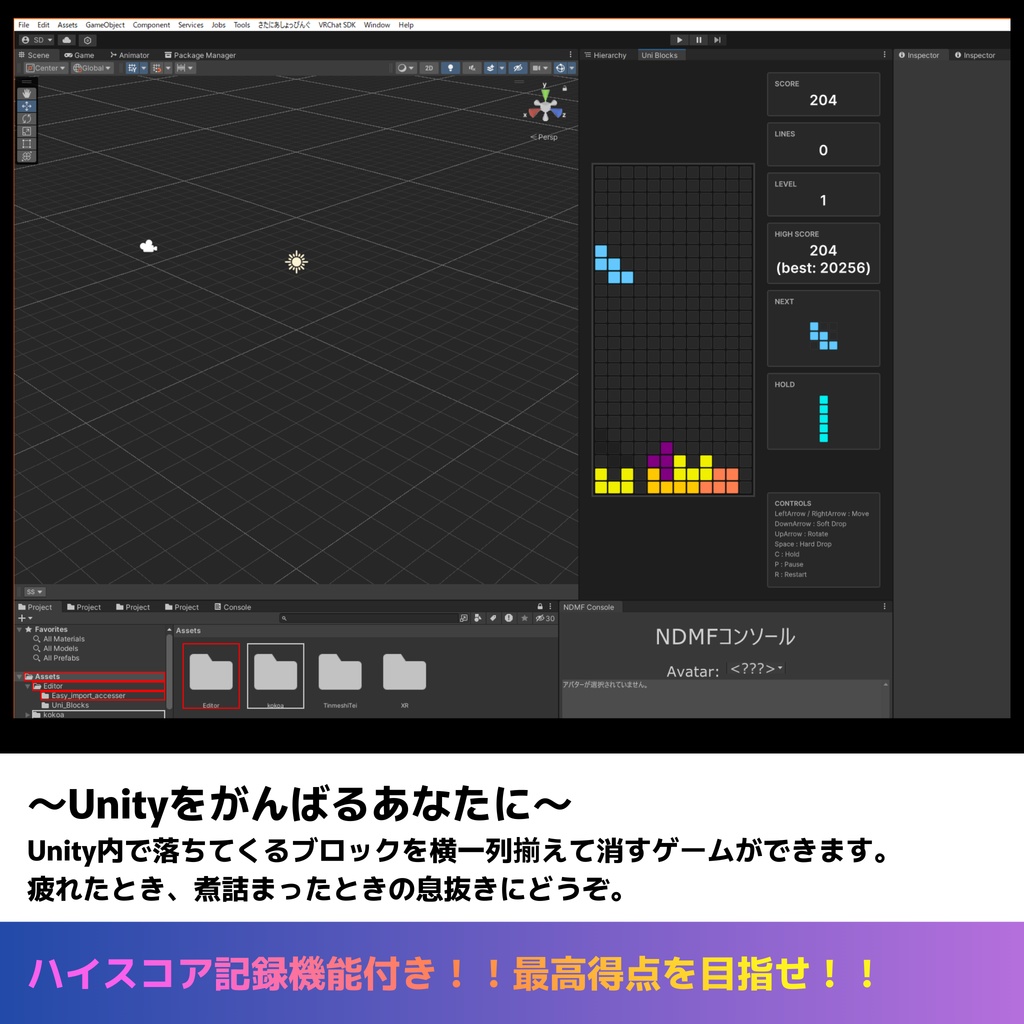Image resolution: width=1024 pixels, height=1024 pixels.
Task: Select the Rect tool in the left toolbar
Action: [x=27, y=142]
